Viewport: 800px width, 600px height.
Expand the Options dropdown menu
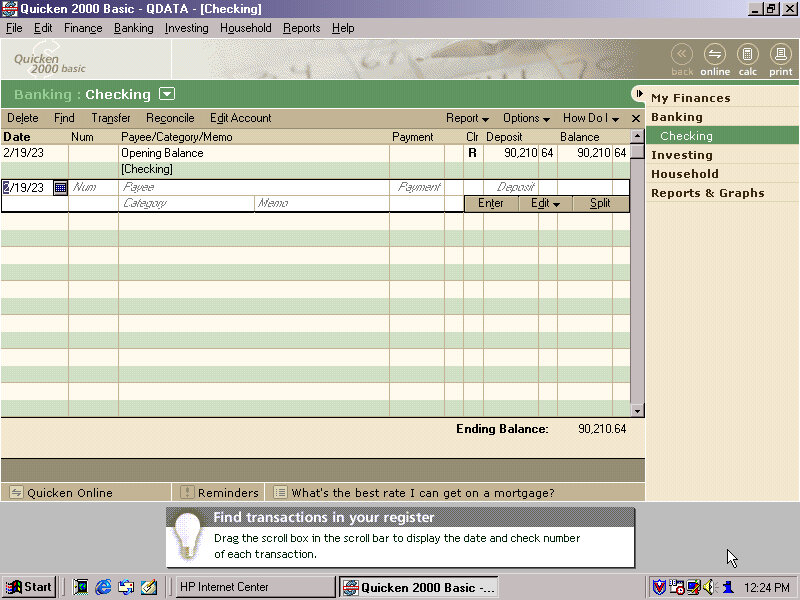(x=526, y=118)
